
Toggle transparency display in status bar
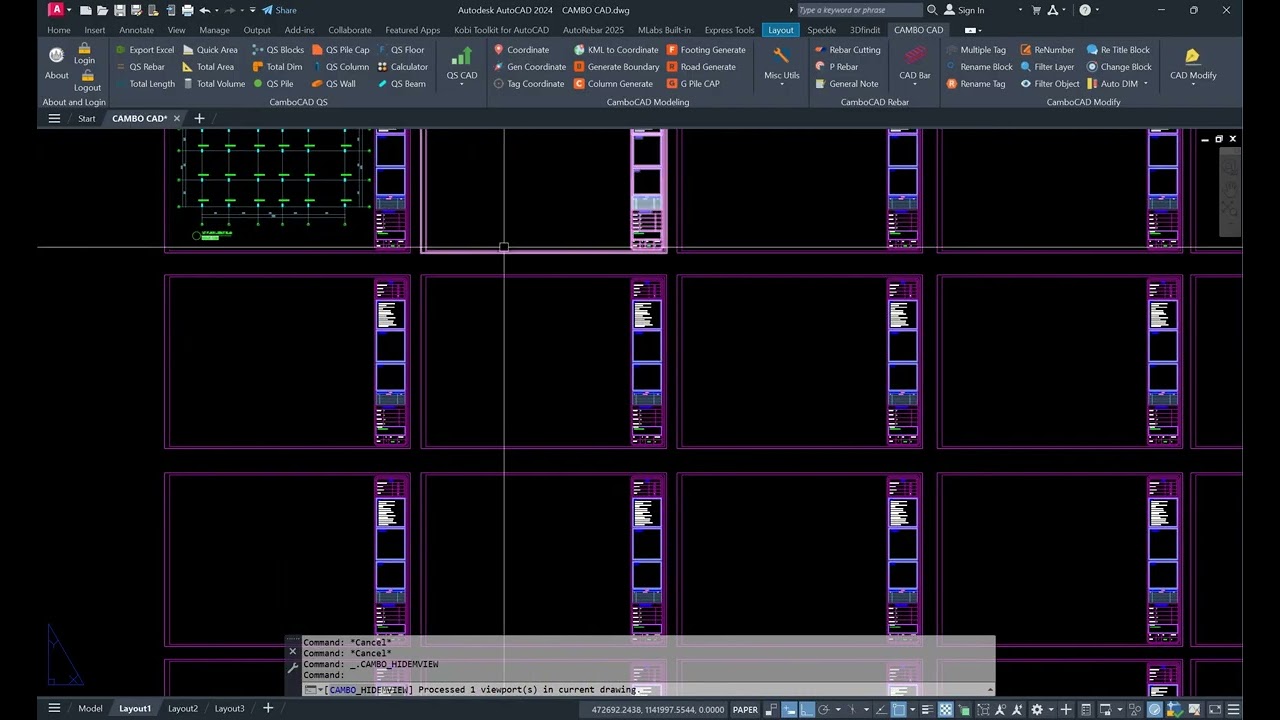[945, 709]
